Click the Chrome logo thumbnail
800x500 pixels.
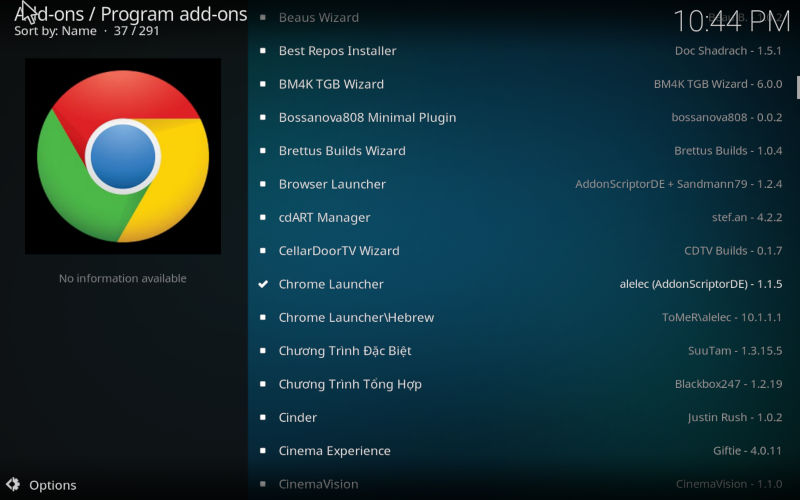(123, 156)
